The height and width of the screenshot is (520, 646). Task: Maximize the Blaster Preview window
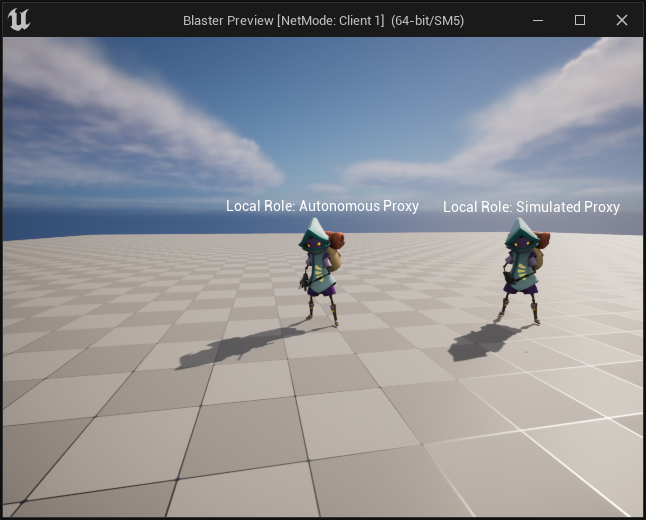(580, 20)
